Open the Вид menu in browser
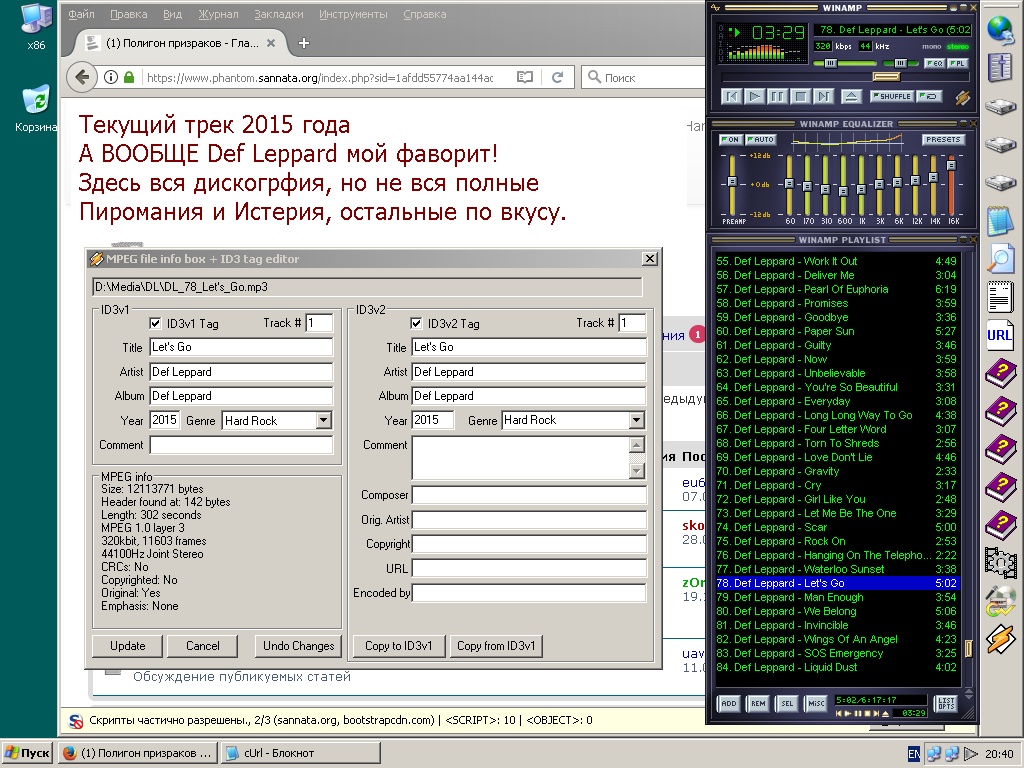 pos(172,14)
